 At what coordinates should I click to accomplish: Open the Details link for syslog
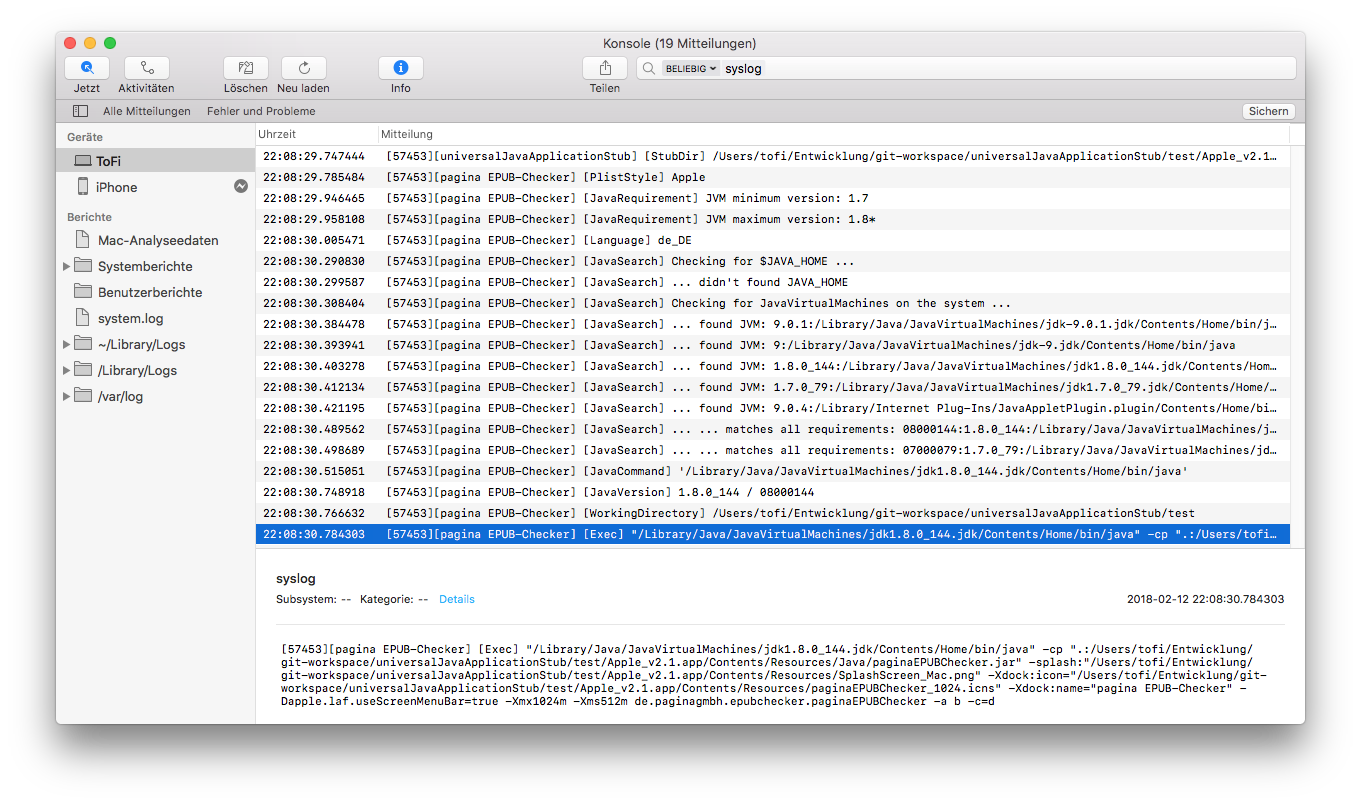[457, 598]
